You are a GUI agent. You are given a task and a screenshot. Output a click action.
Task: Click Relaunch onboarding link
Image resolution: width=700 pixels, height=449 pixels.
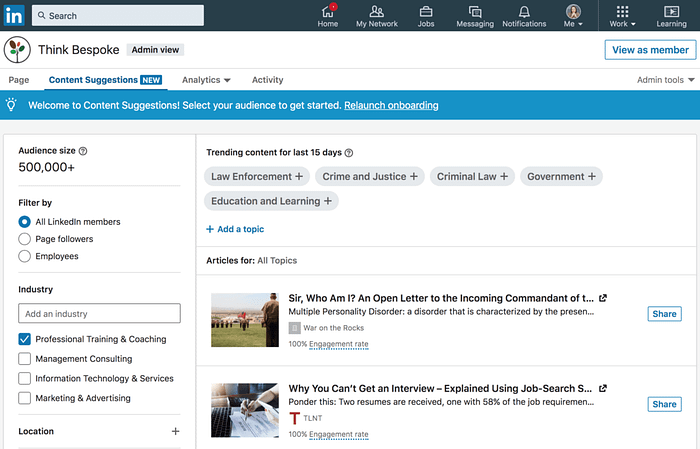pos(391,105)
